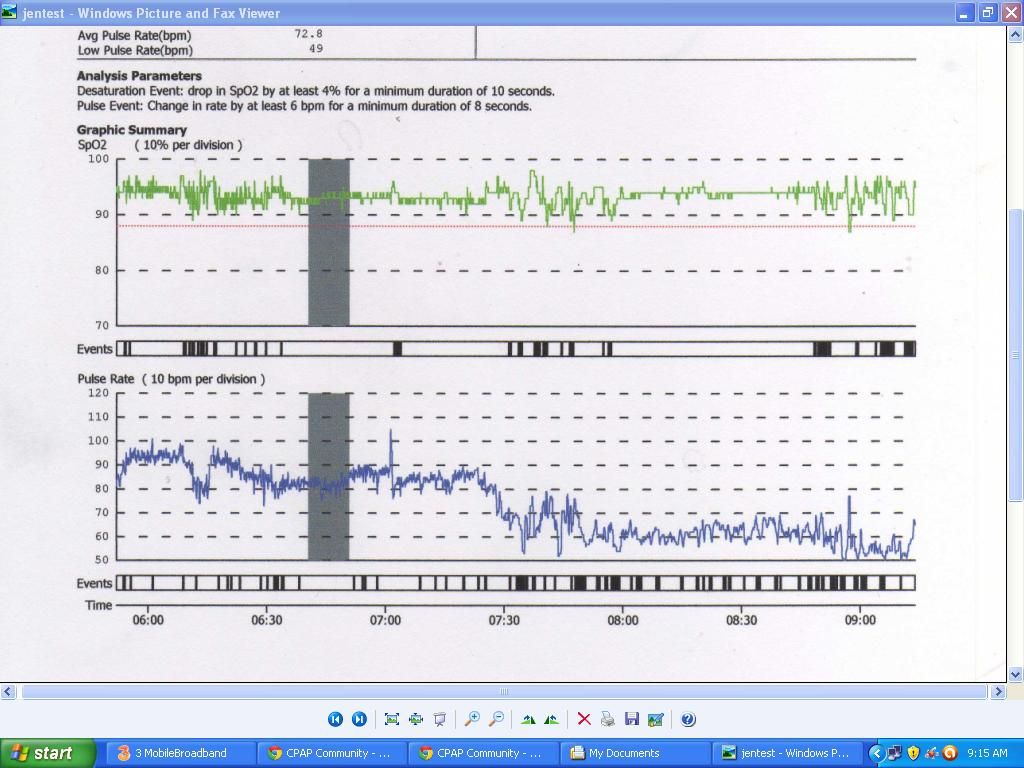The width and height of the screenshot is (1024, 768).
Task: Click the network connection tray icon
Action: (894, 753)
